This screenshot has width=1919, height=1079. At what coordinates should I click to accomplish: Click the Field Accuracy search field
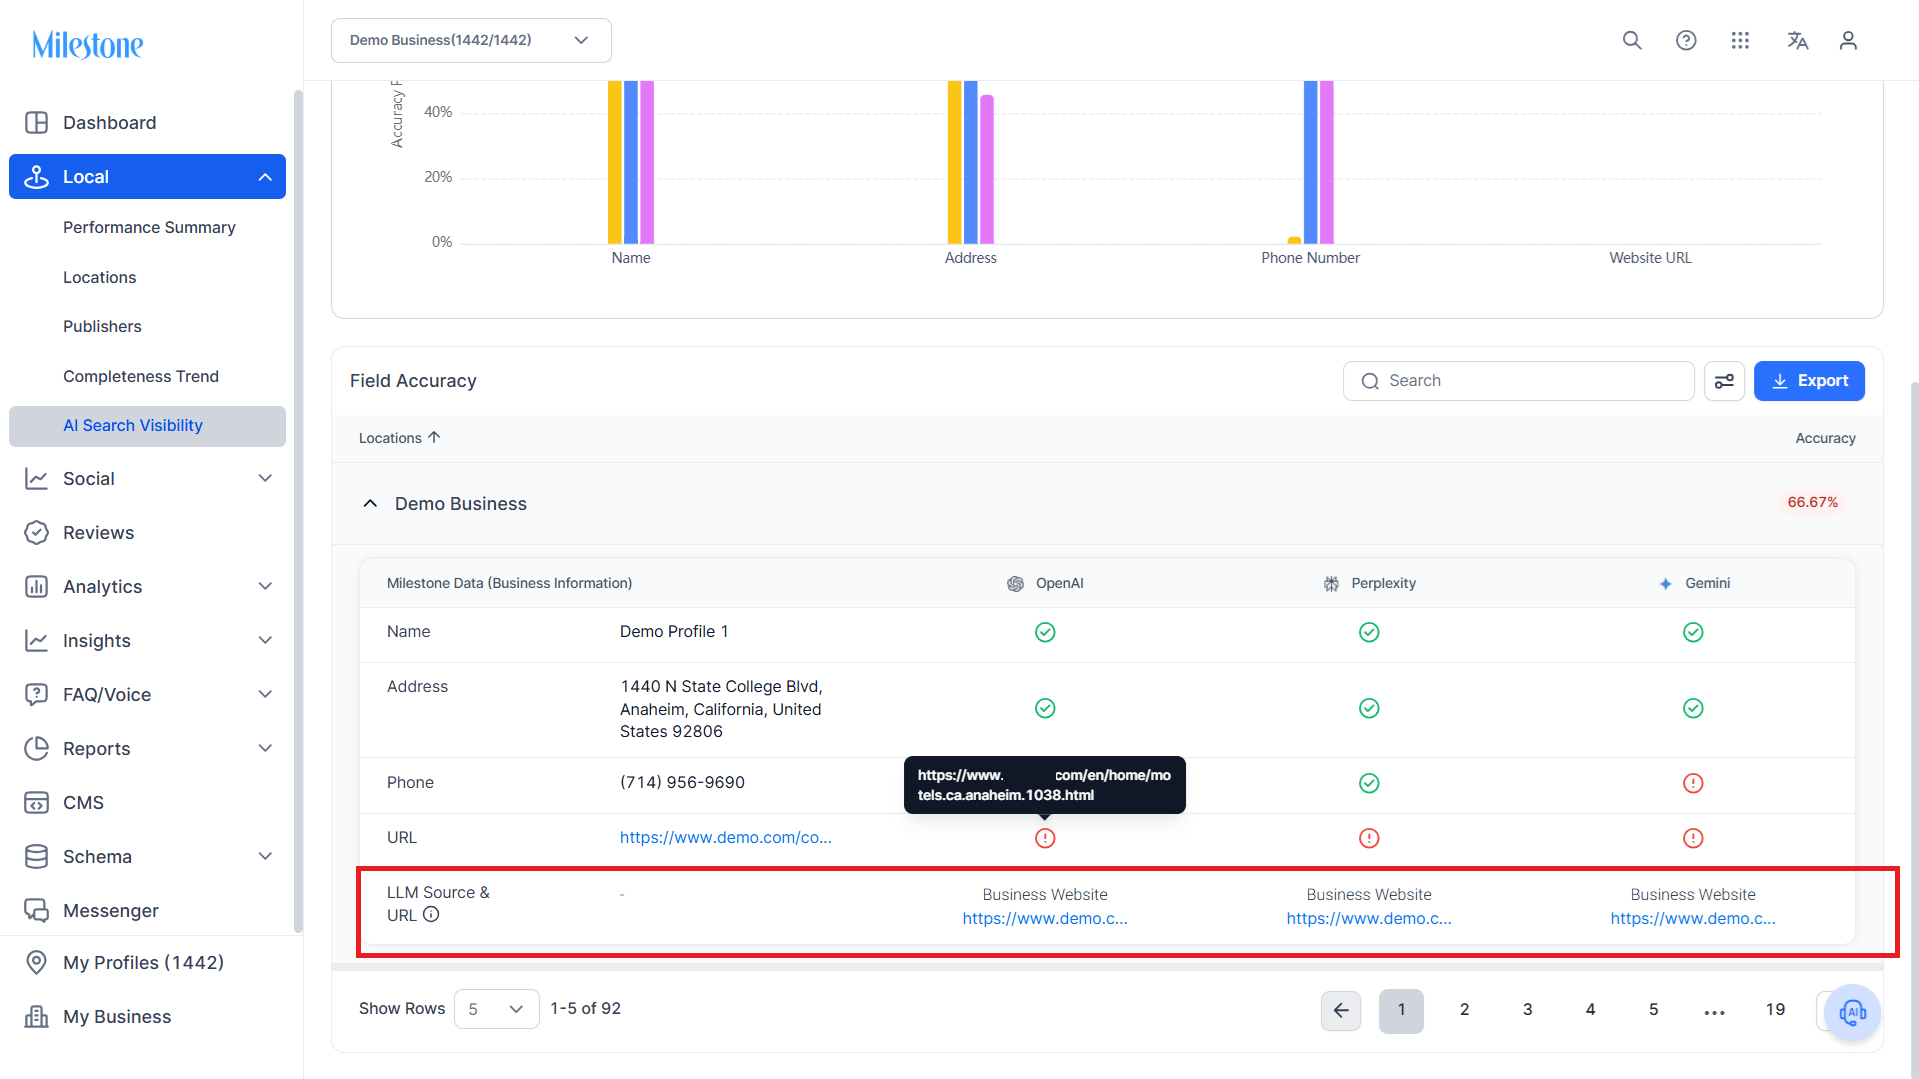click(1518, 381)
